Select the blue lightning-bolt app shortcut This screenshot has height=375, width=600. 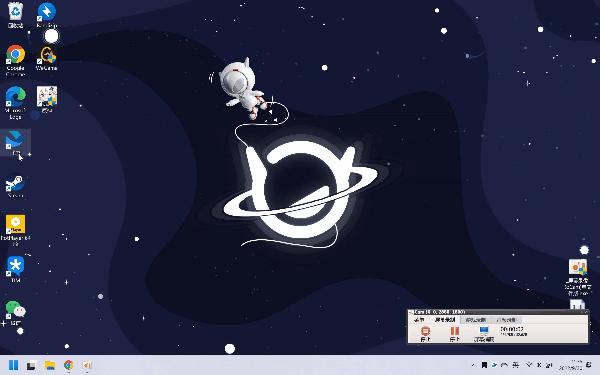click(x=47, y=15)
